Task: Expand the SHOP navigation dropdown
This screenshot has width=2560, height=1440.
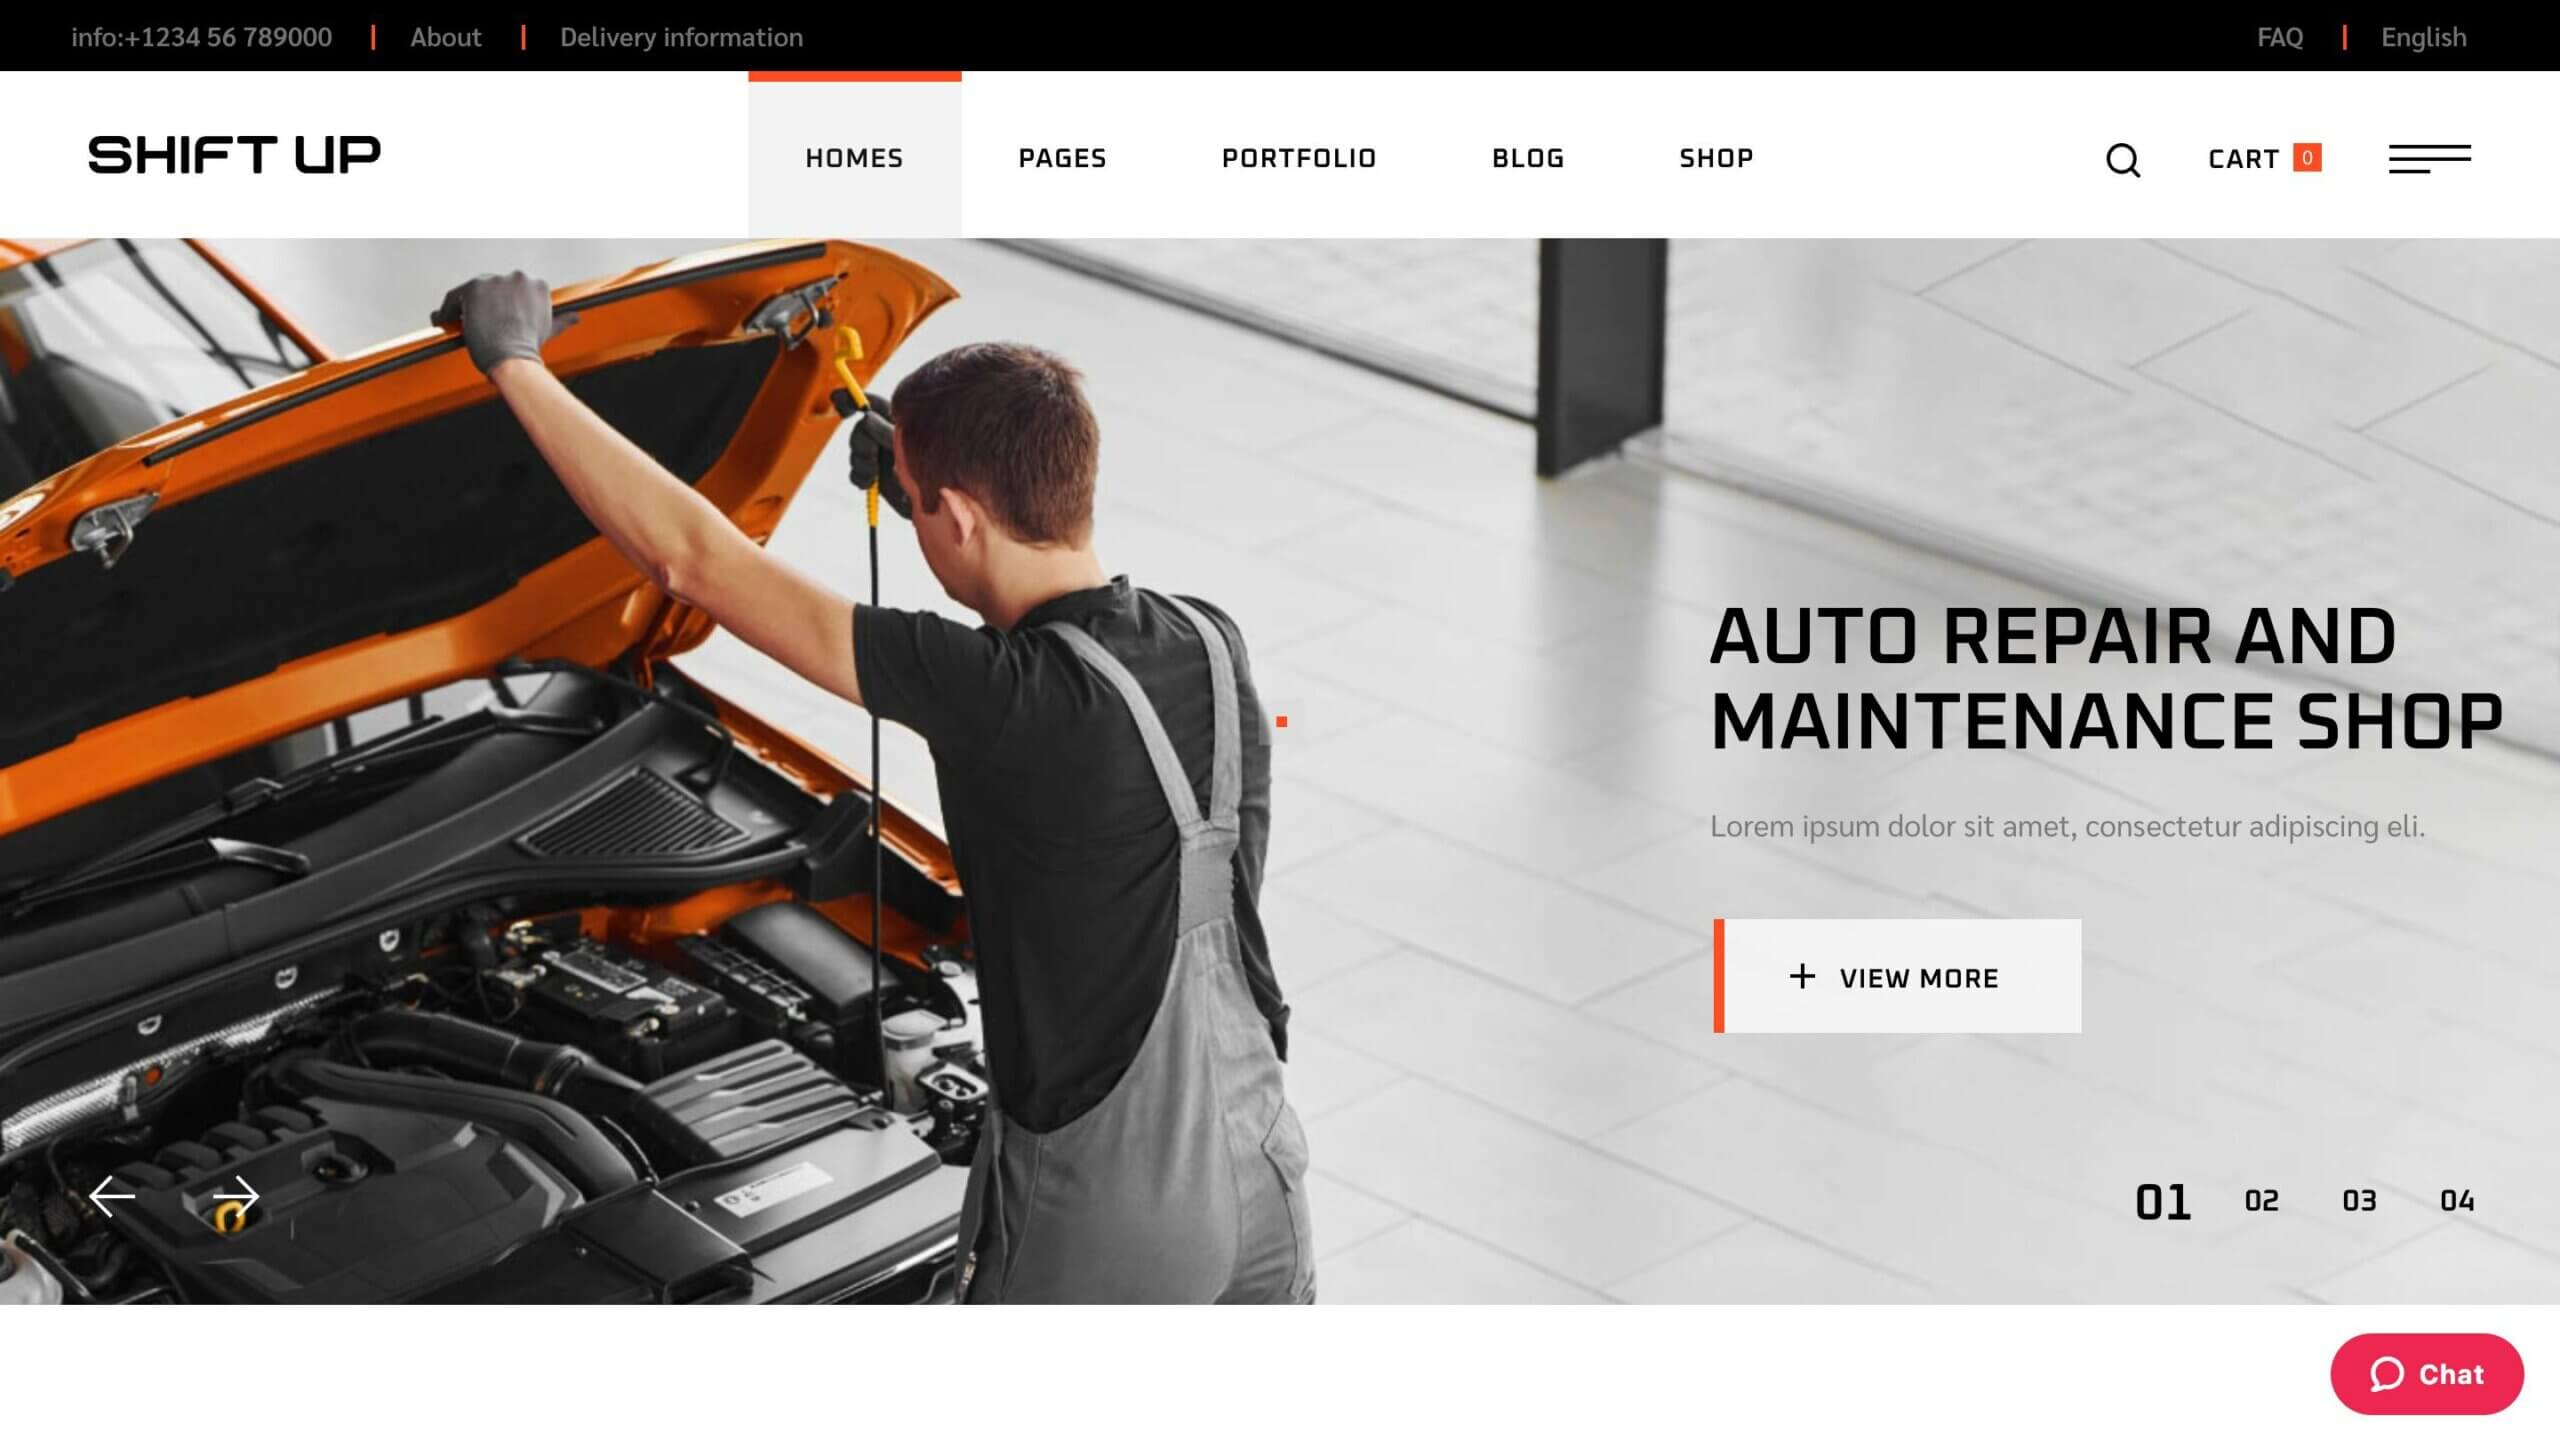Action: 1716,158
